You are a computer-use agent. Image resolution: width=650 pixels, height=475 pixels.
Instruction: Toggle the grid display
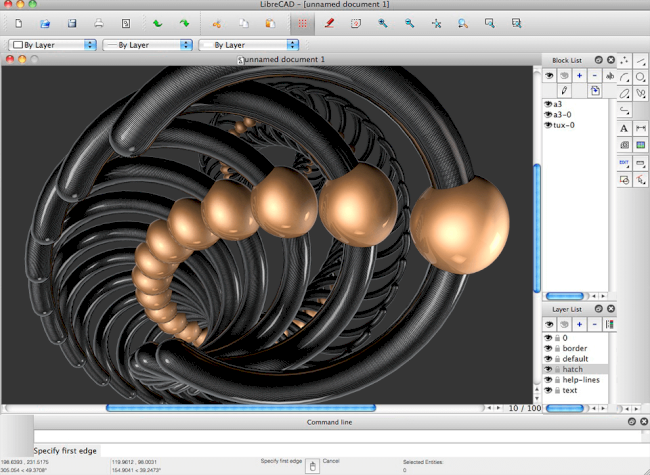[x=303, y=23]
